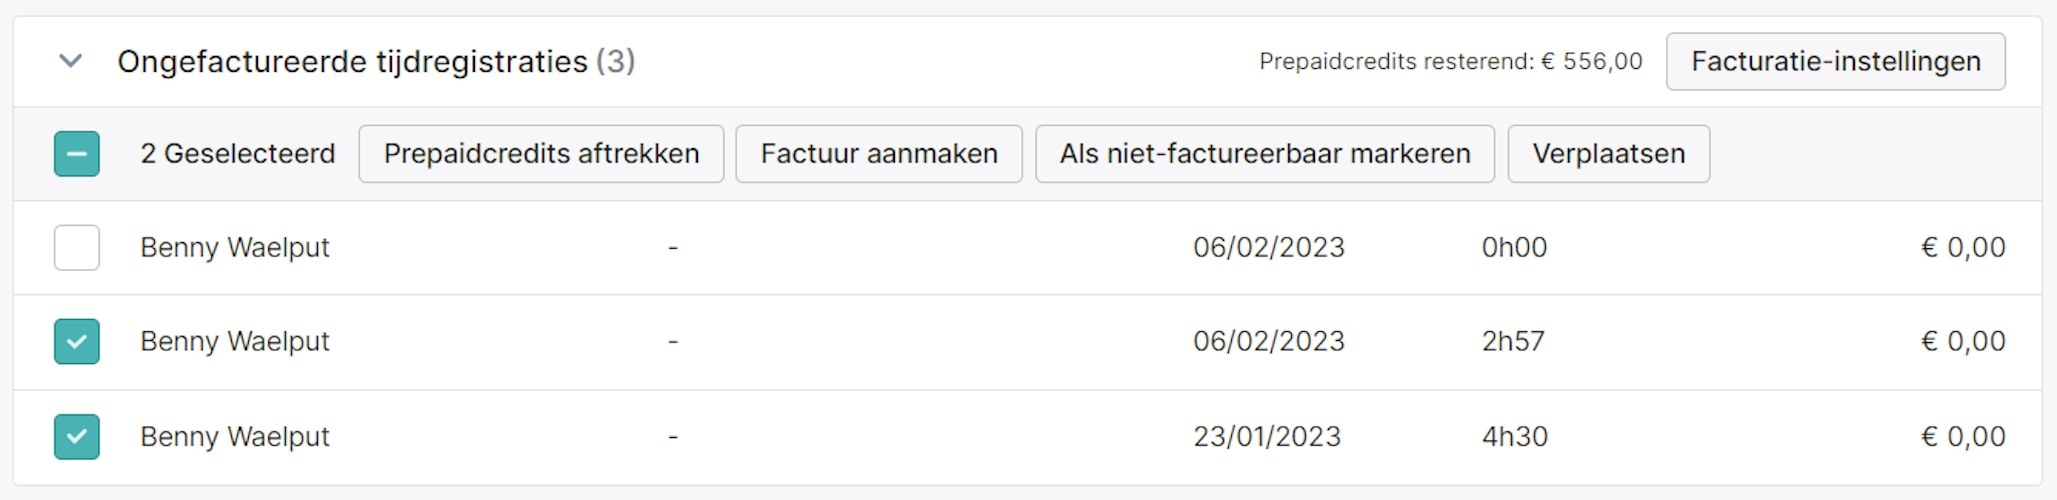Screen dimensions: 2057x500
Task: Choose Als niet-factureerbaar markeren
Action: pos(1265,154)
